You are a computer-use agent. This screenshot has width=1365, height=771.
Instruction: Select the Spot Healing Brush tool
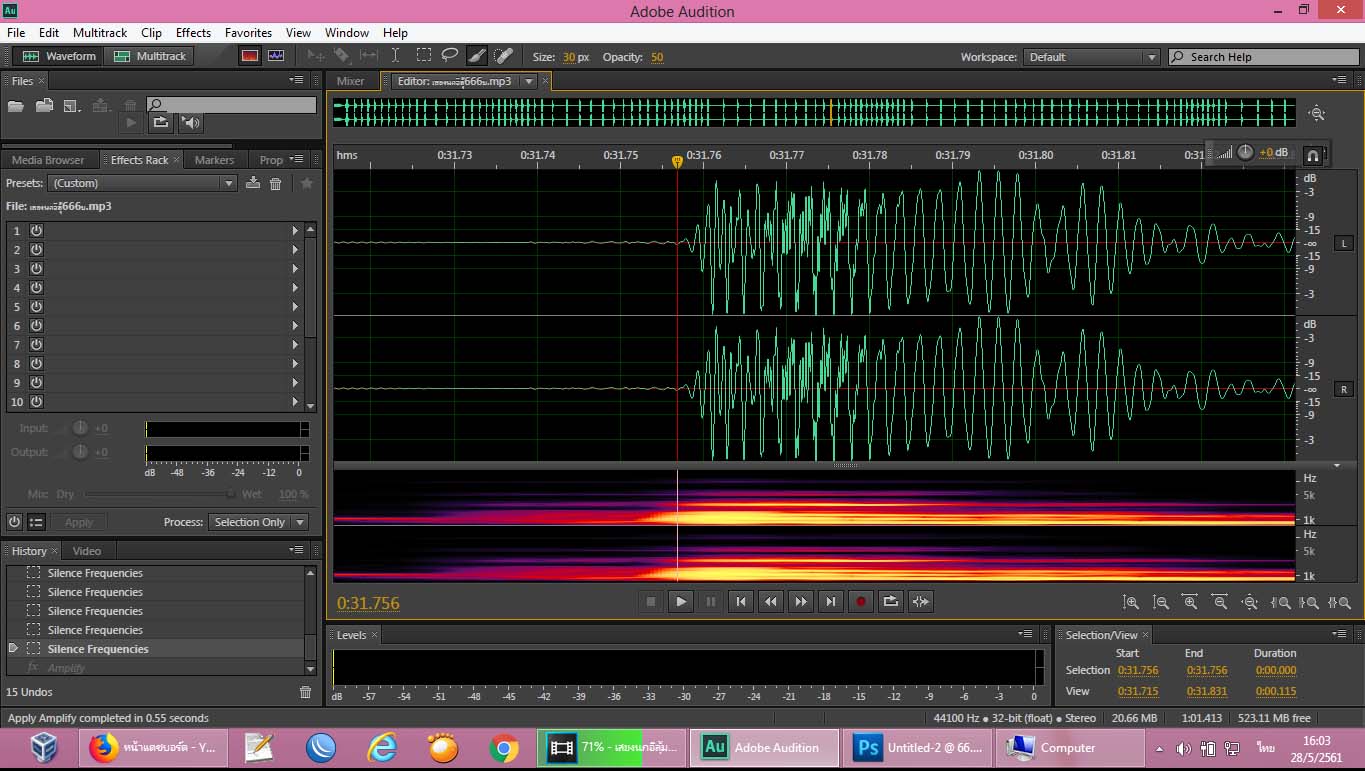[x=503, y=56]
